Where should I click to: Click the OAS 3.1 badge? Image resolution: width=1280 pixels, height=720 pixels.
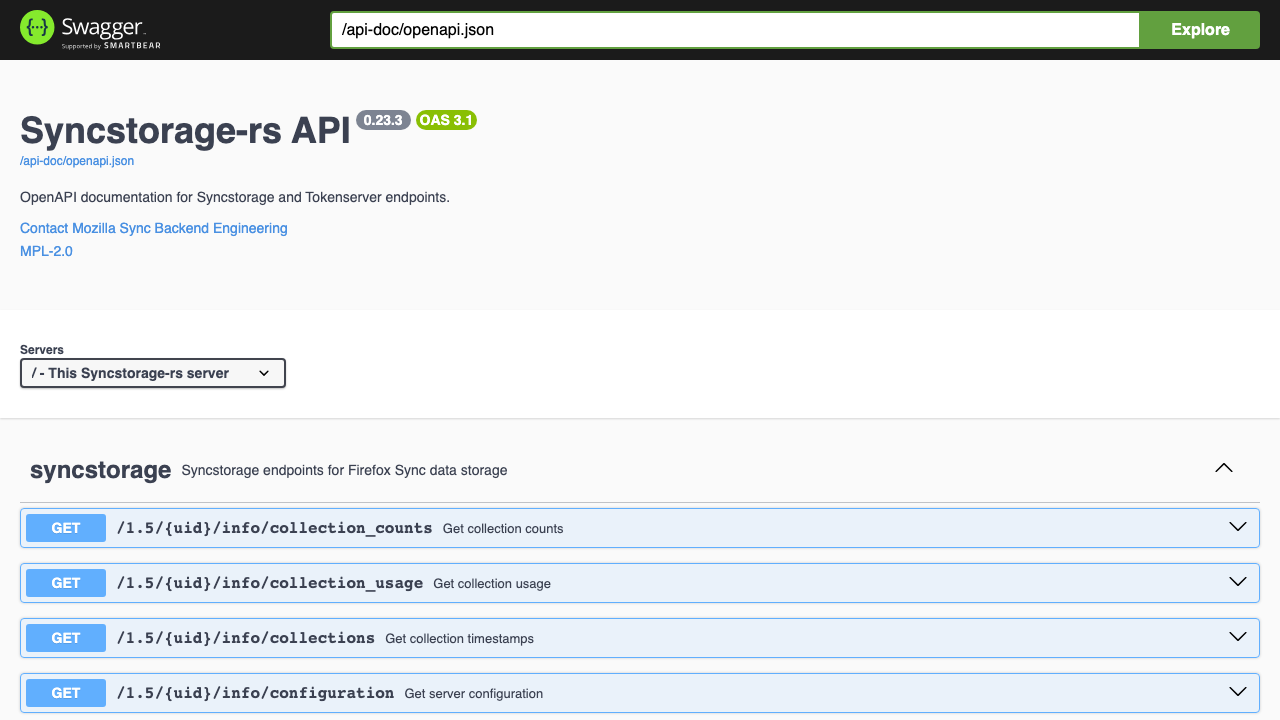pyautogui.click(x=446, y=120)
